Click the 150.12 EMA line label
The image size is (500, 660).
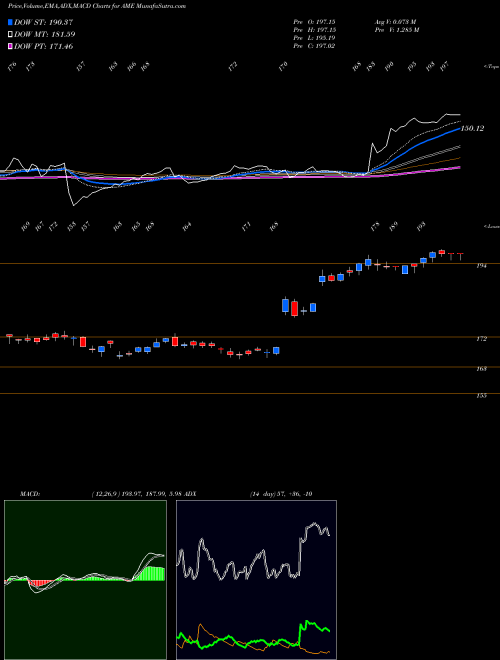(472, 128)
